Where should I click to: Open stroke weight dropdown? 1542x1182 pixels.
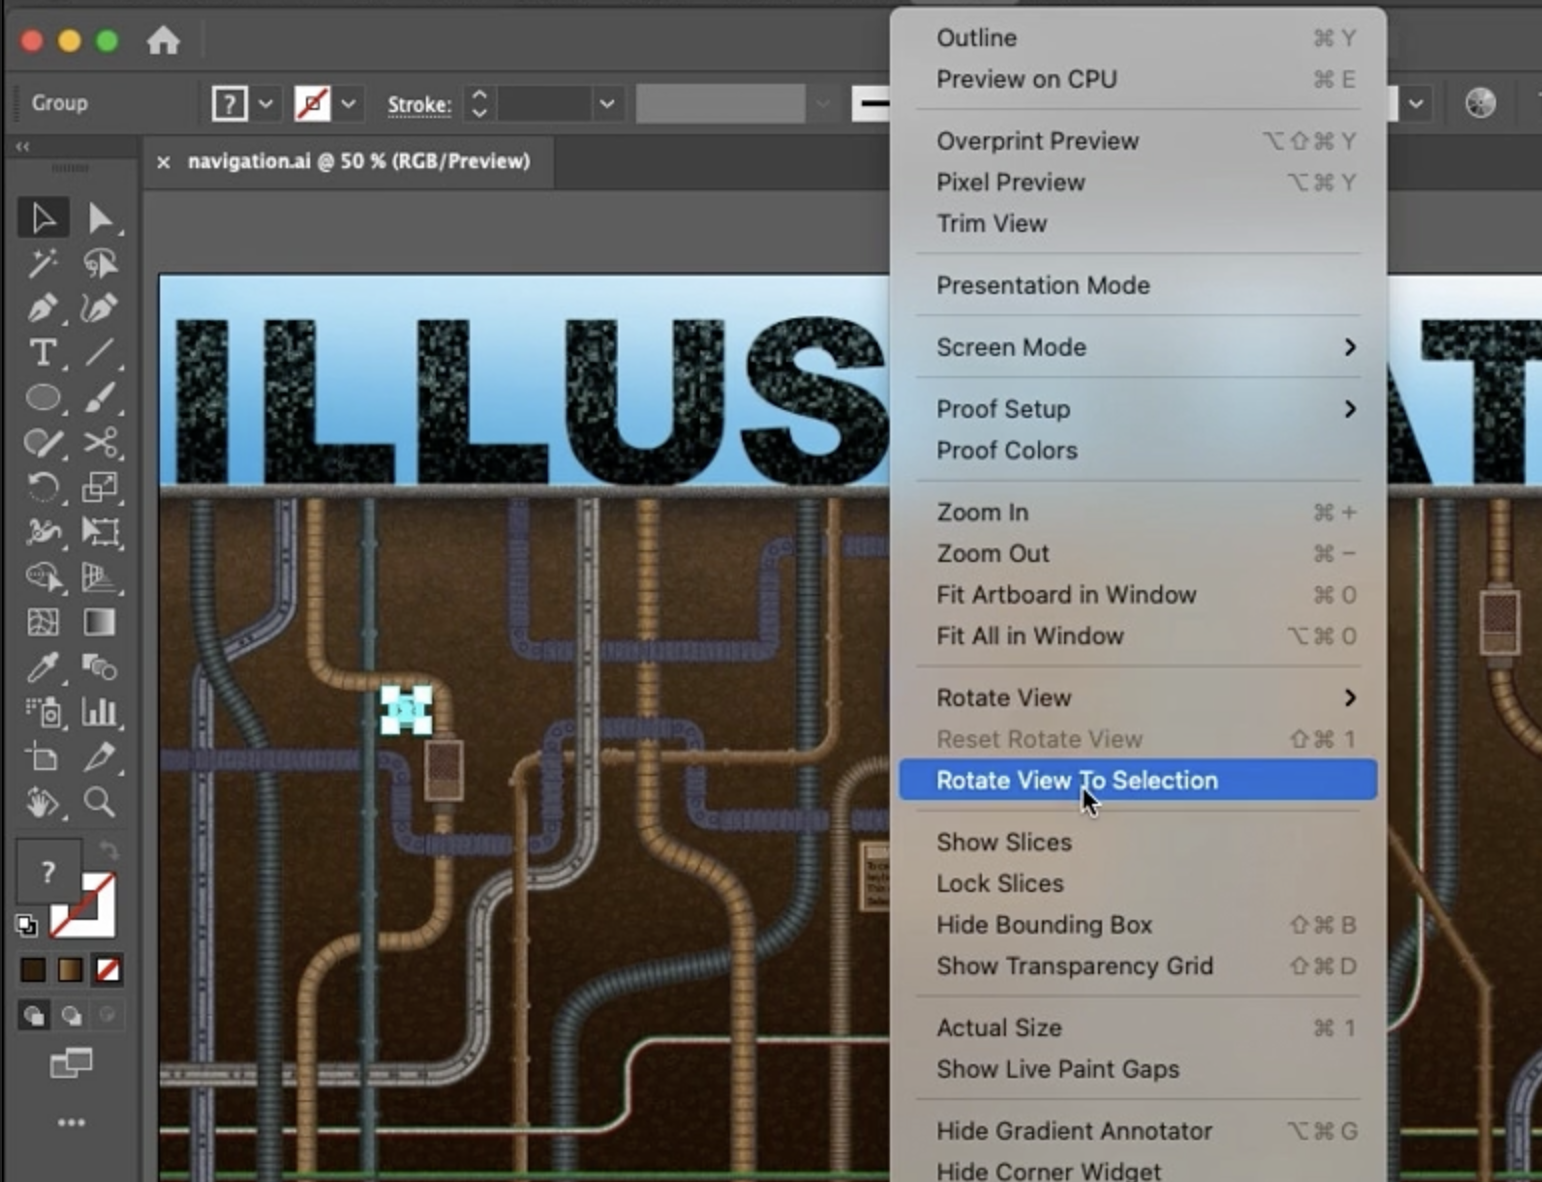(606, 103)
